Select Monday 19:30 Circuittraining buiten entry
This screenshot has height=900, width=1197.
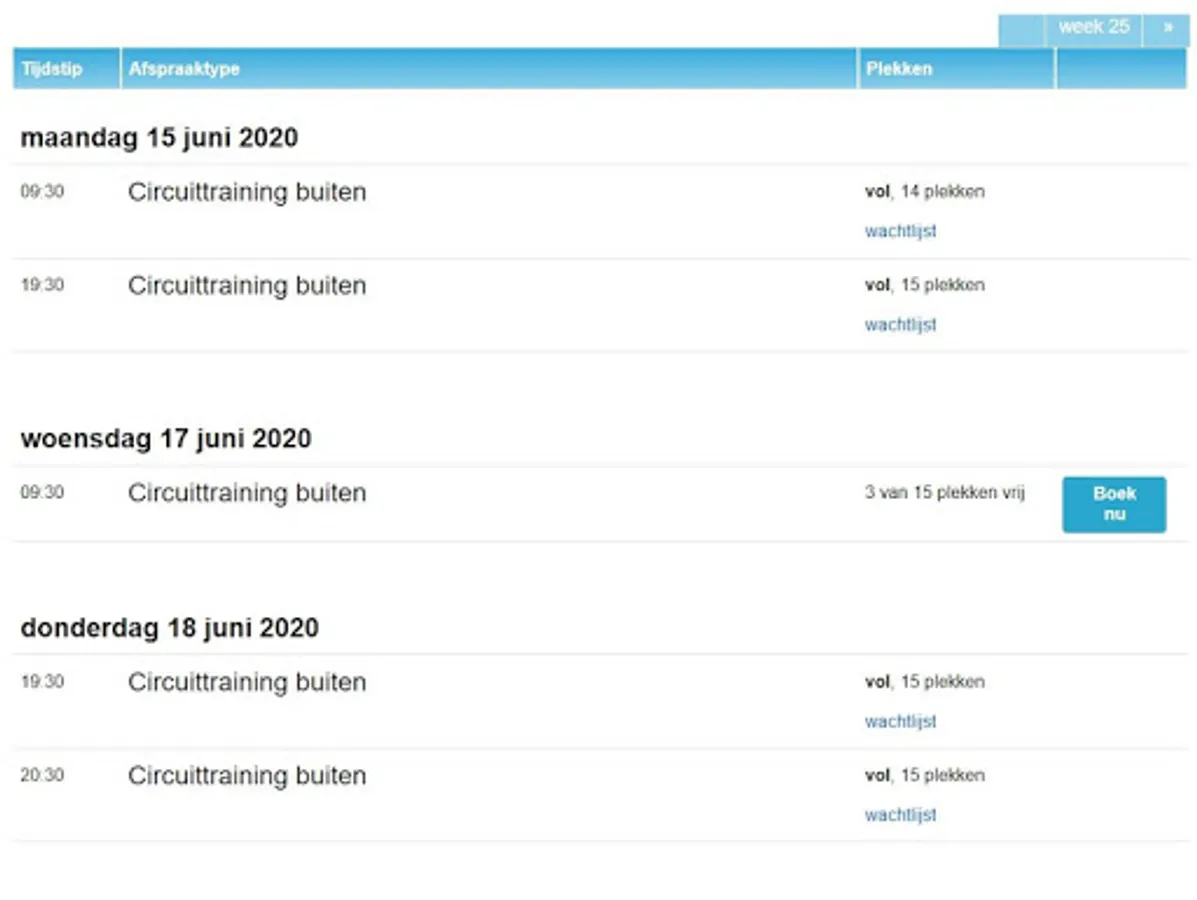(x=247, y=286)
